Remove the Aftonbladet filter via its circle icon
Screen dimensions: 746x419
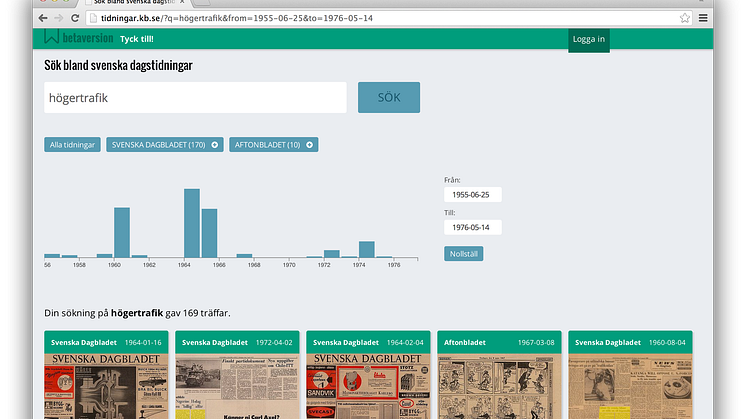click(x=310, y=145)
